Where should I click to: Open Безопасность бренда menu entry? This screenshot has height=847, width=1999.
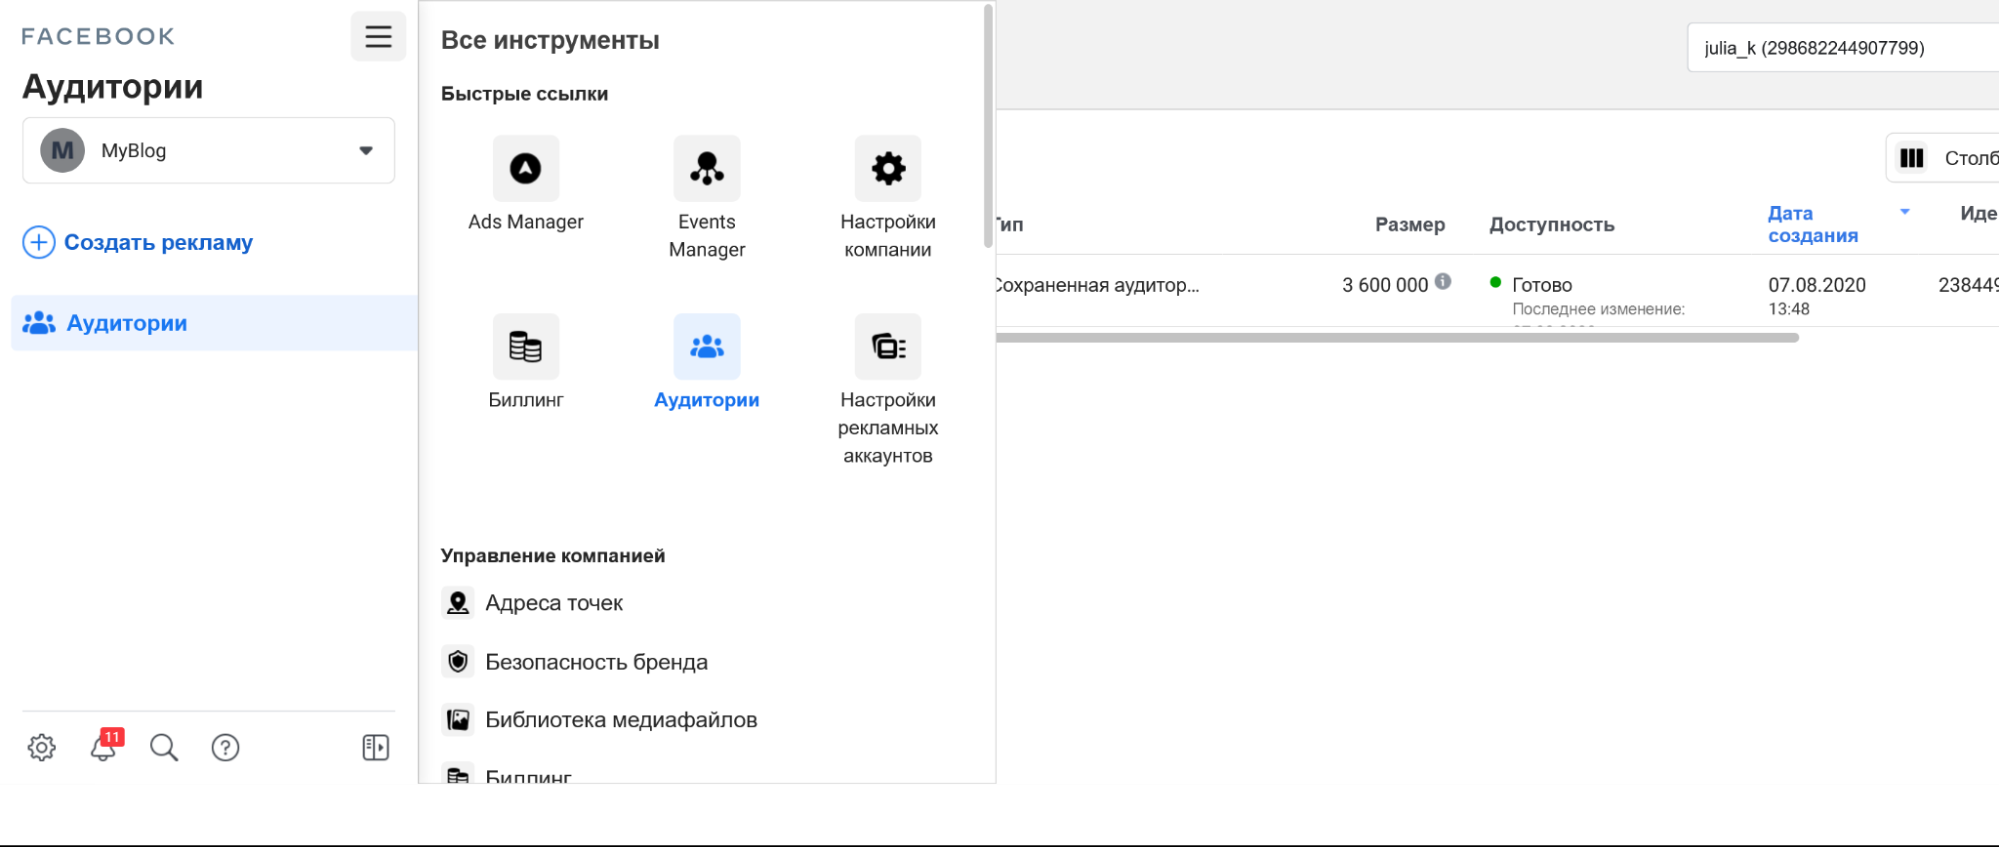click(596, 662)
